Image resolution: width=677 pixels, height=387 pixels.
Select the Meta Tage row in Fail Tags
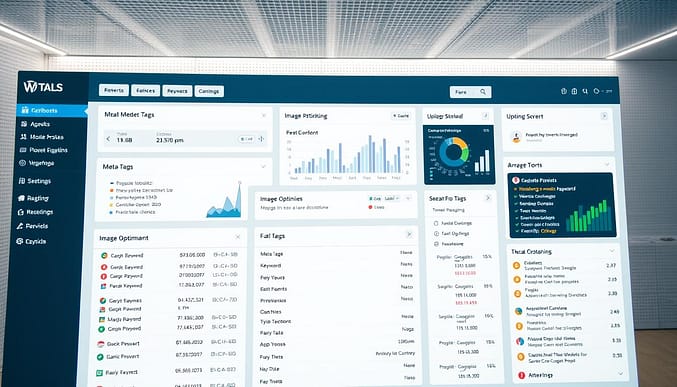coord(335,254)
